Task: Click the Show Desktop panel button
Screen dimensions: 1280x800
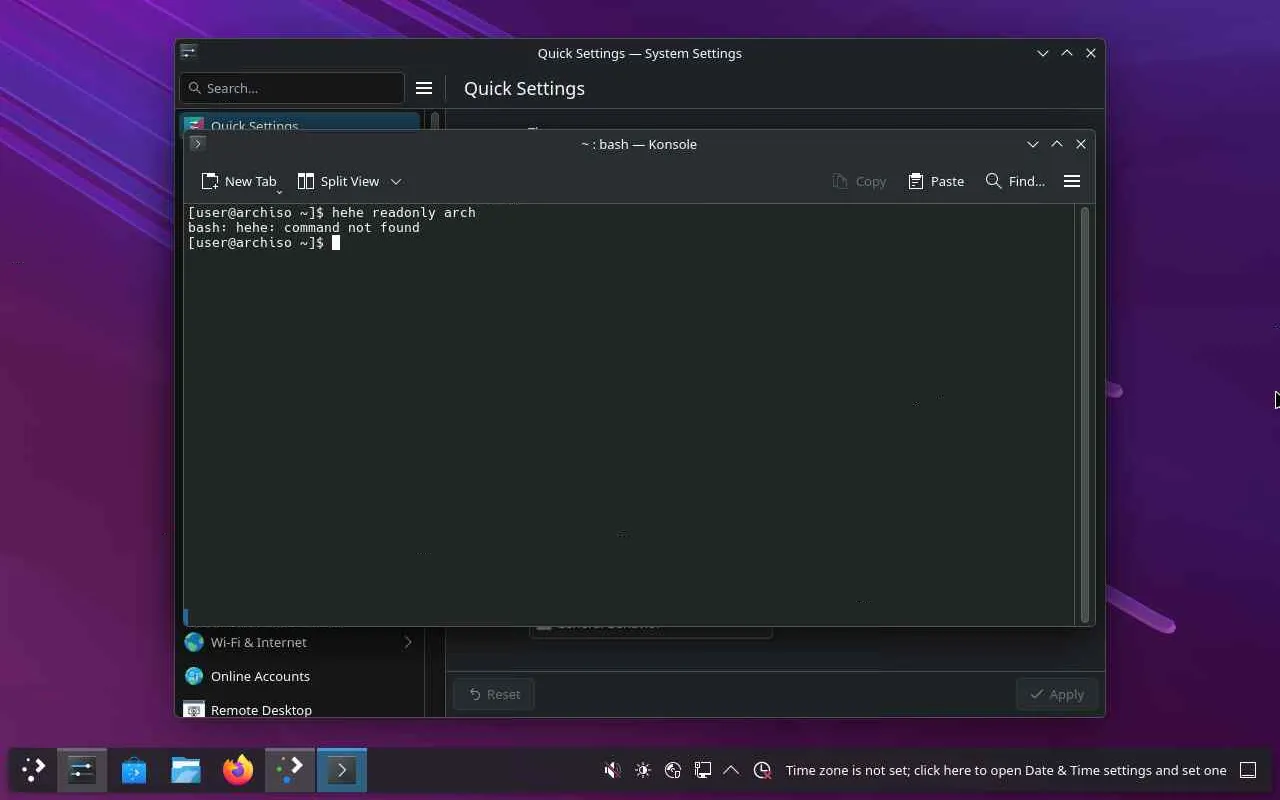Action: 1248,770
